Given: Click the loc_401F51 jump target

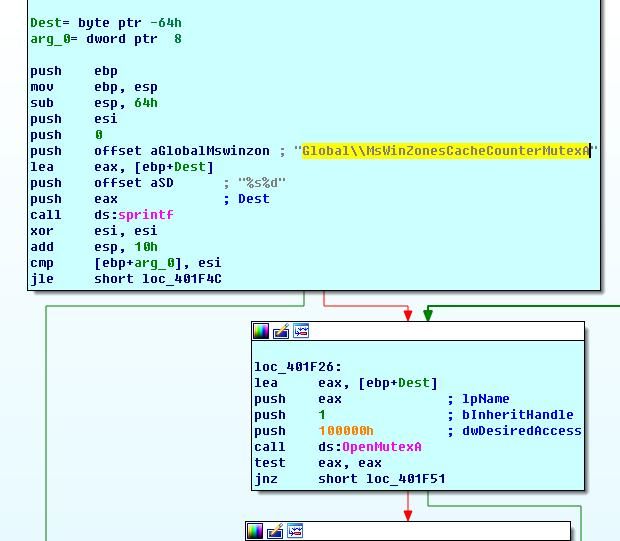Looking at the screenshot, I should tap(406, 479).
